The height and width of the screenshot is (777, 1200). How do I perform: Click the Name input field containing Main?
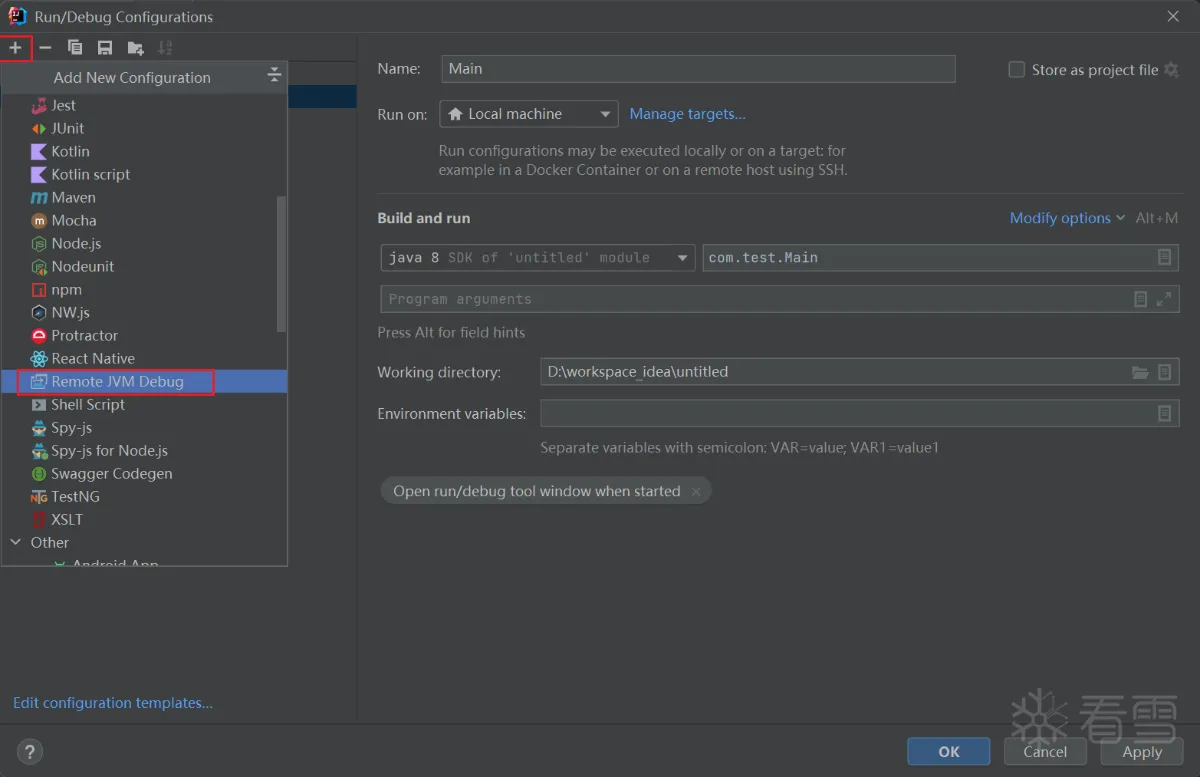[697, 69]
